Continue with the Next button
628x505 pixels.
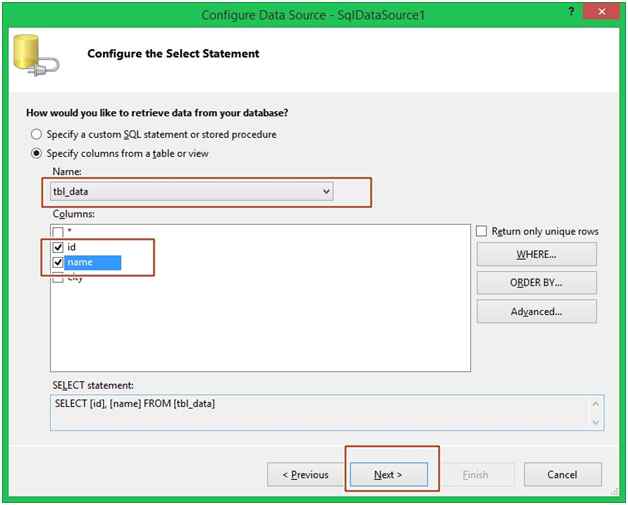point(389,475)
